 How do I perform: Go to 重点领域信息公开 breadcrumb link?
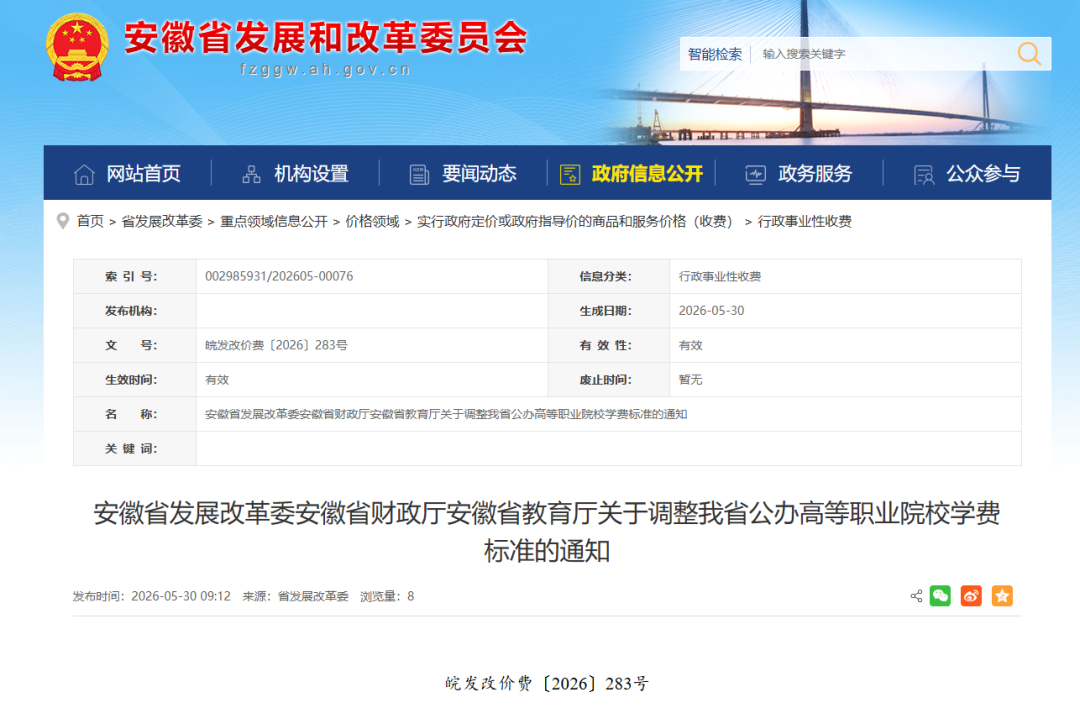(x=273, y=221)
